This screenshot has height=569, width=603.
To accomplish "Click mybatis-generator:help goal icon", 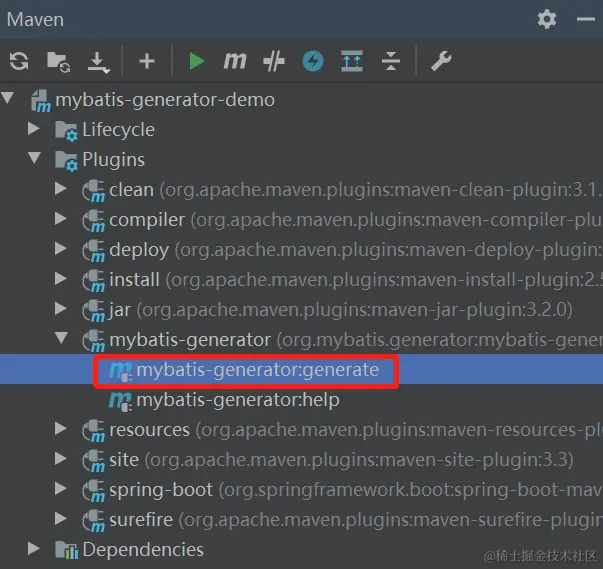I will [120, 401].
